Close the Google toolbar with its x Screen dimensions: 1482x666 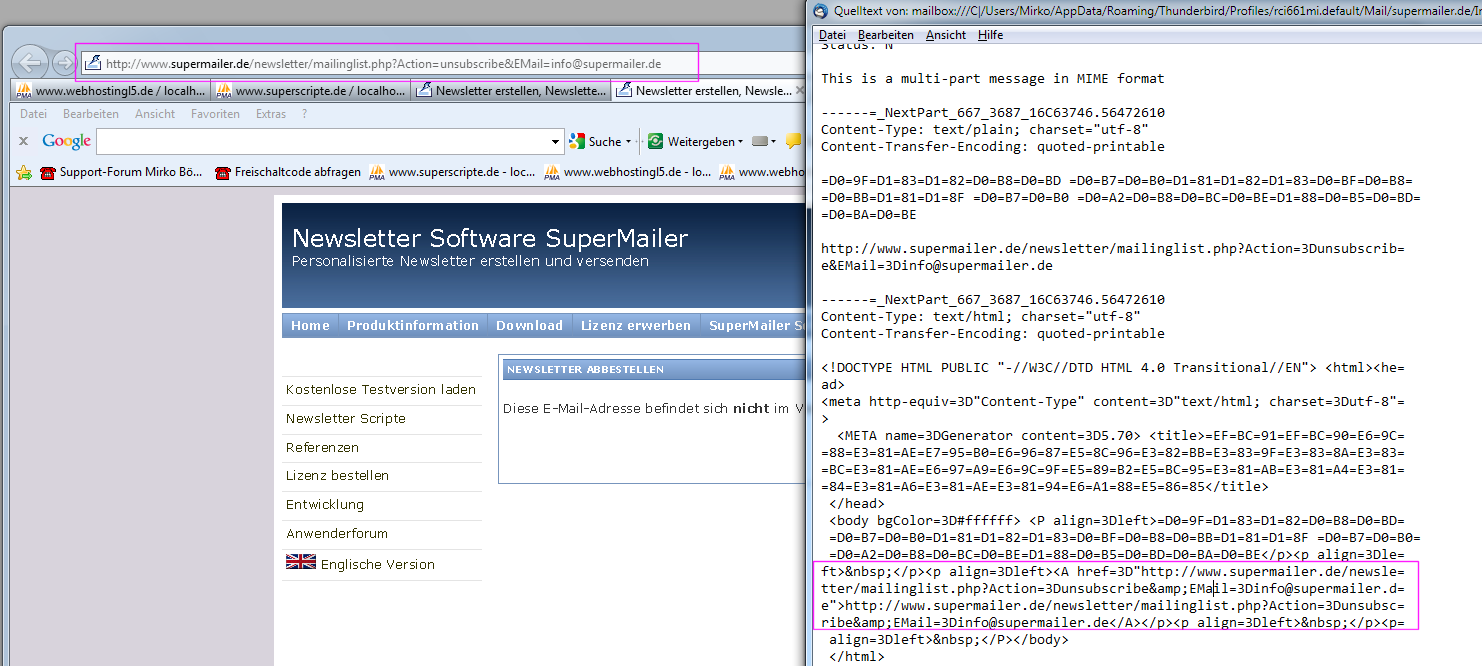coord(23,141)
